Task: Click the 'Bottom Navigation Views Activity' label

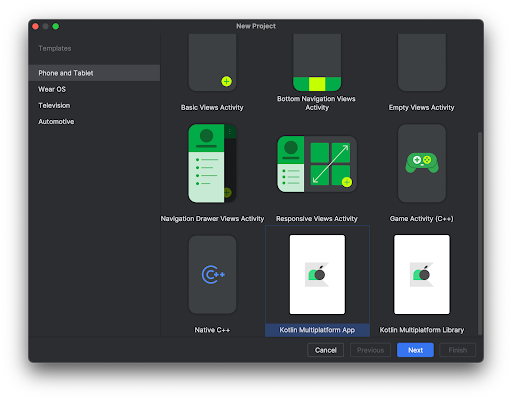Action: coord(316,103)
